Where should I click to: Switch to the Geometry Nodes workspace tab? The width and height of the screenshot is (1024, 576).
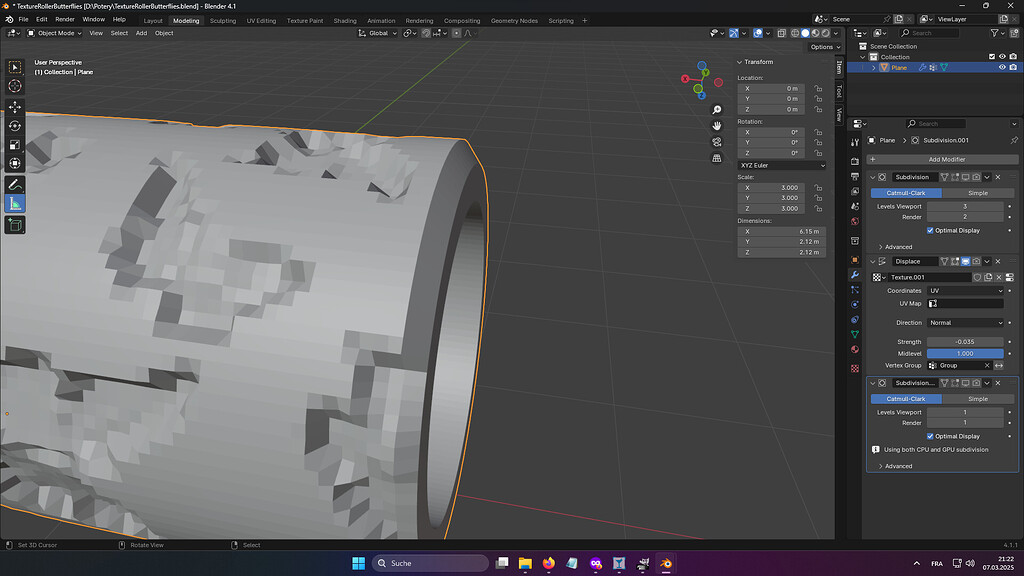pyautogui.click(x=514, y=21)
